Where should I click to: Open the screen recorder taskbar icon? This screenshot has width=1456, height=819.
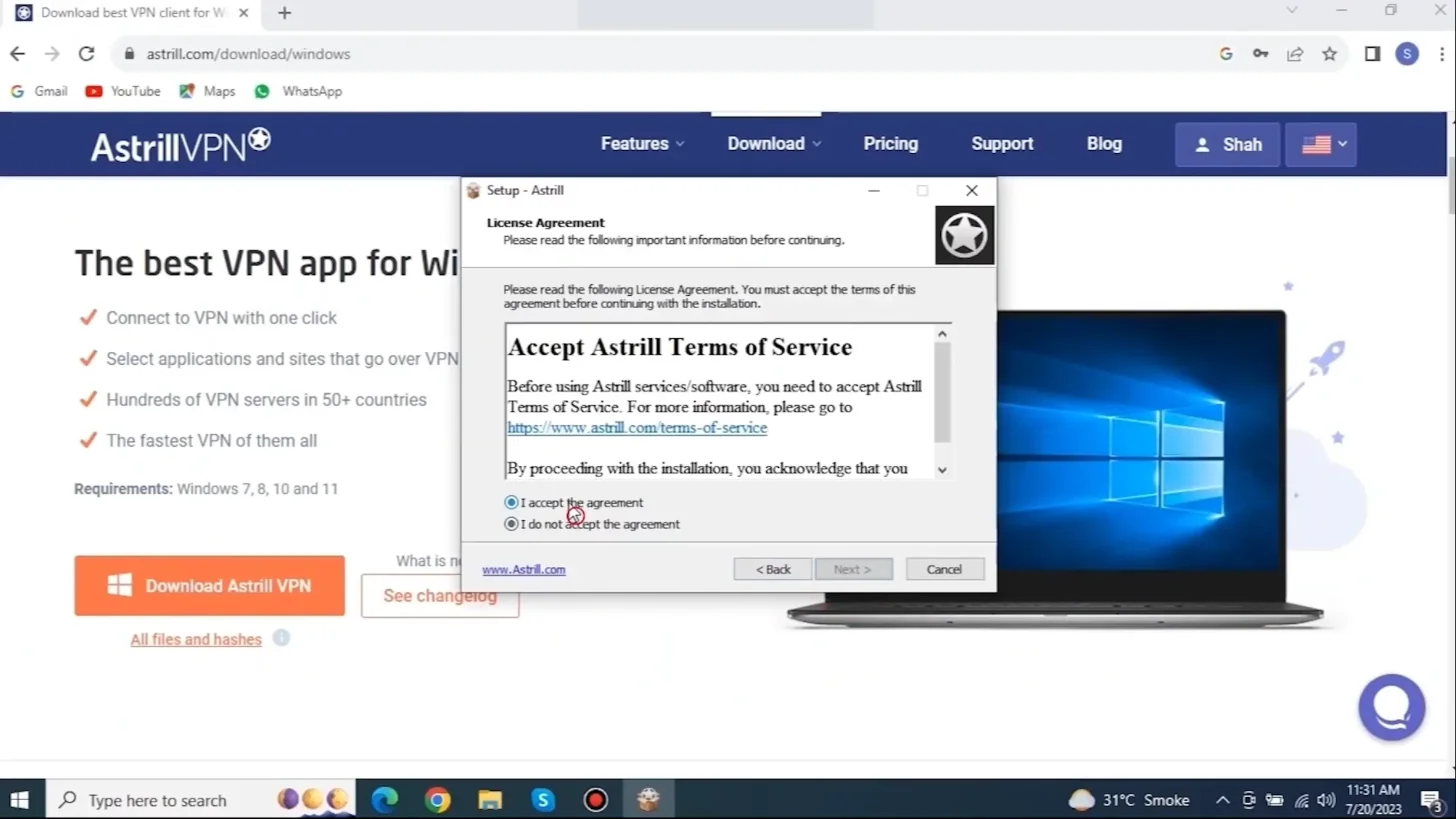[x=596, y=800]
